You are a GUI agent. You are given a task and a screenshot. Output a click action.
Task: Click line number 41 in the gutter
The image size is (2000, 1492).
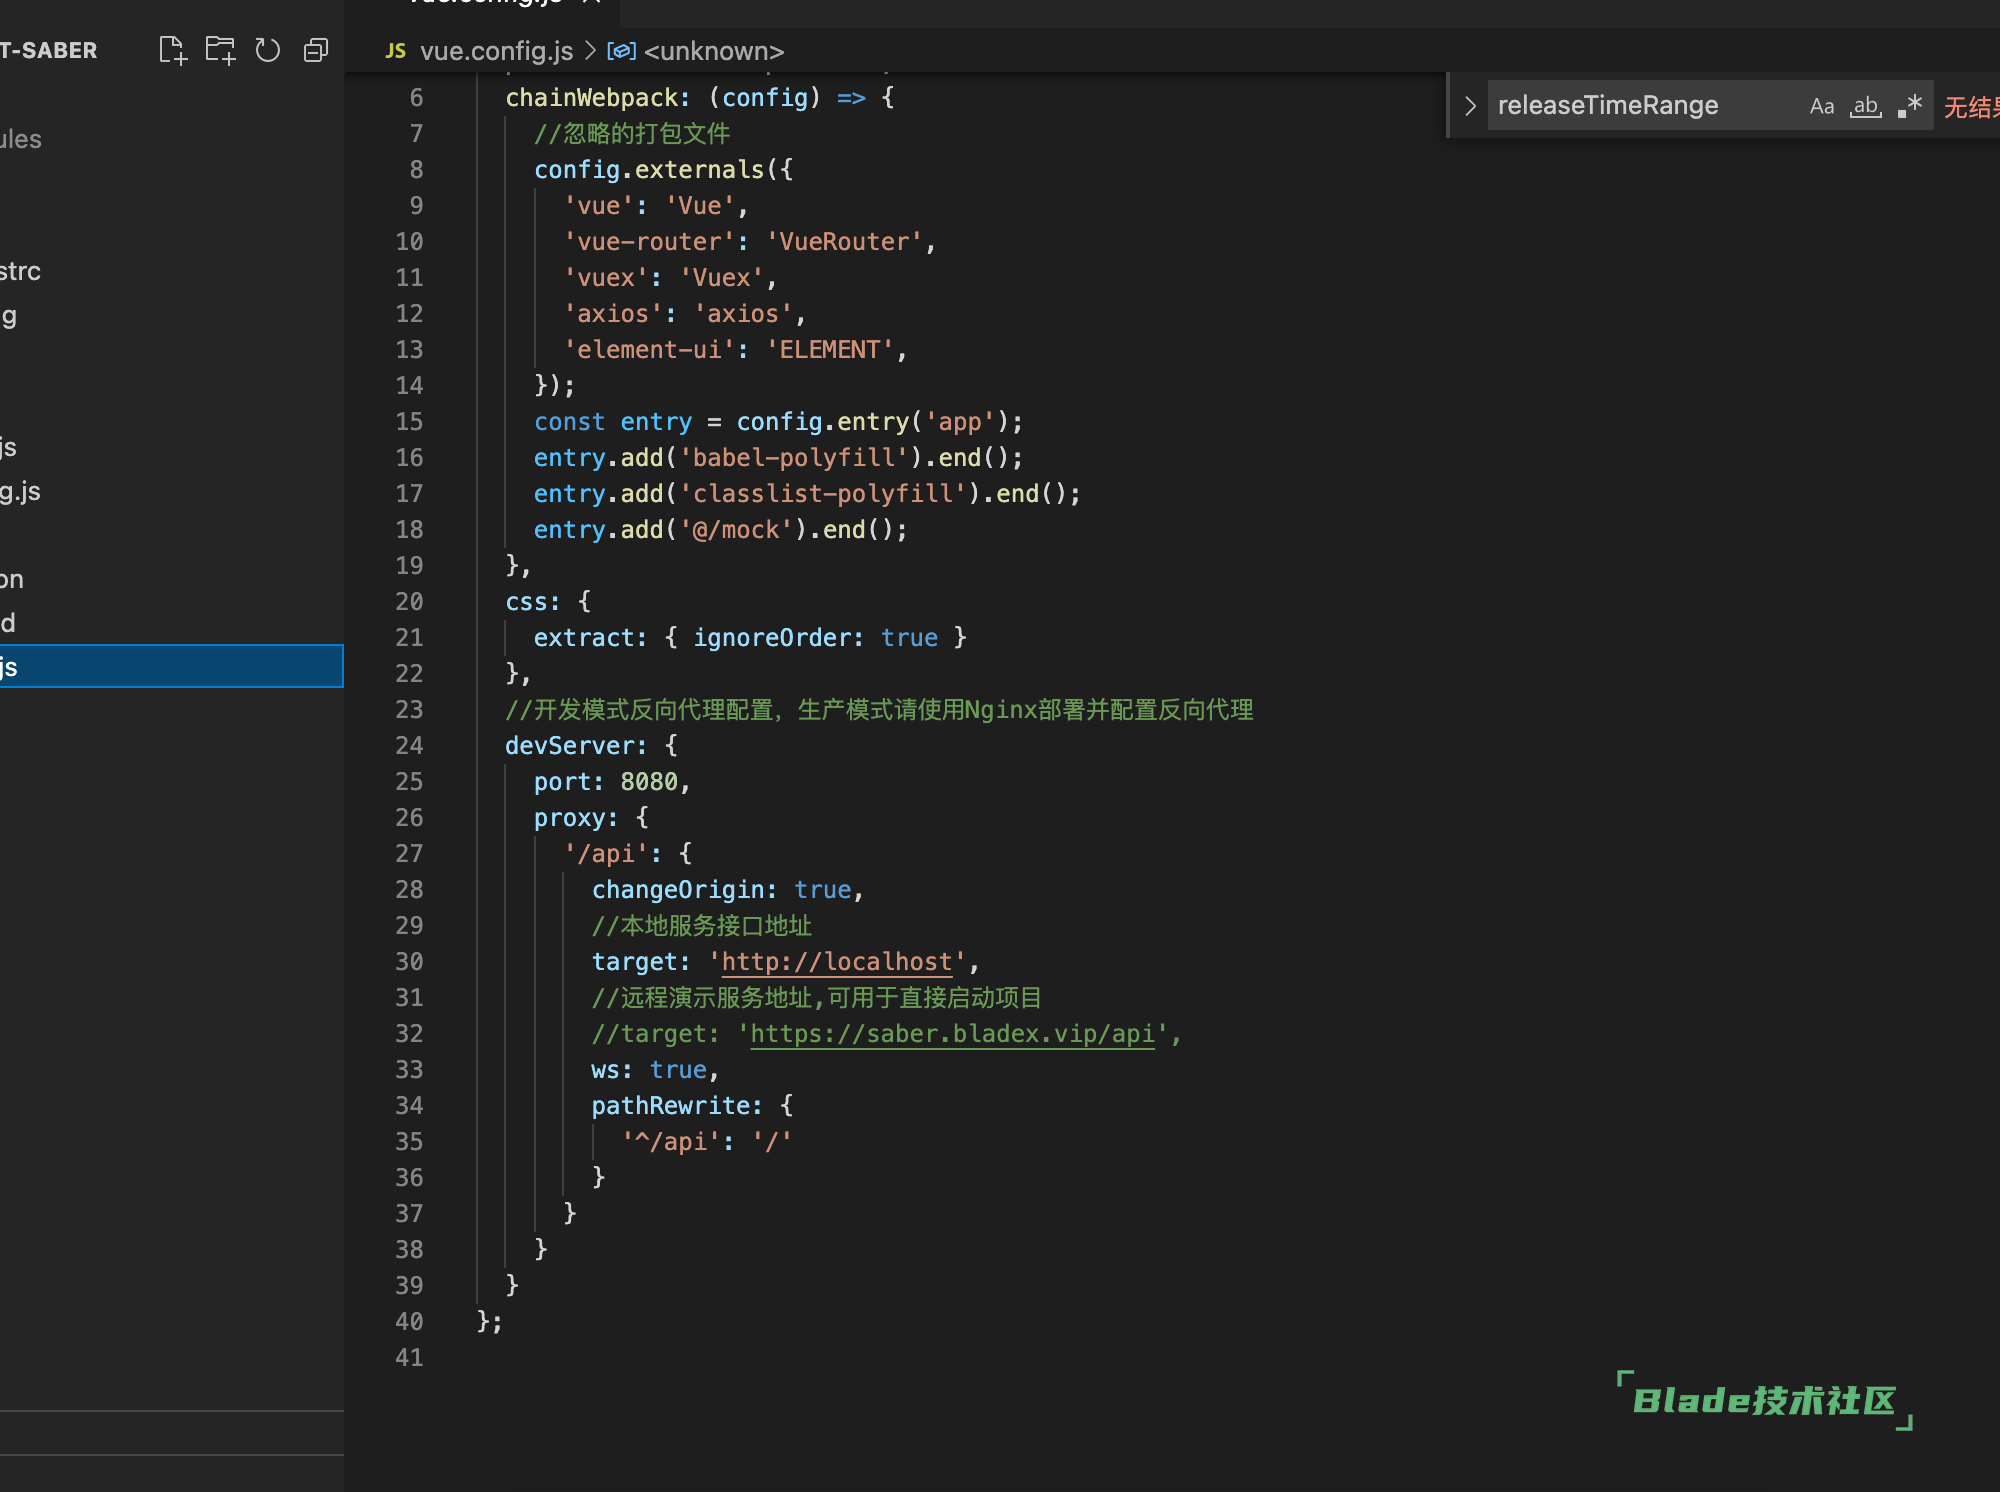click(409, 1358)
